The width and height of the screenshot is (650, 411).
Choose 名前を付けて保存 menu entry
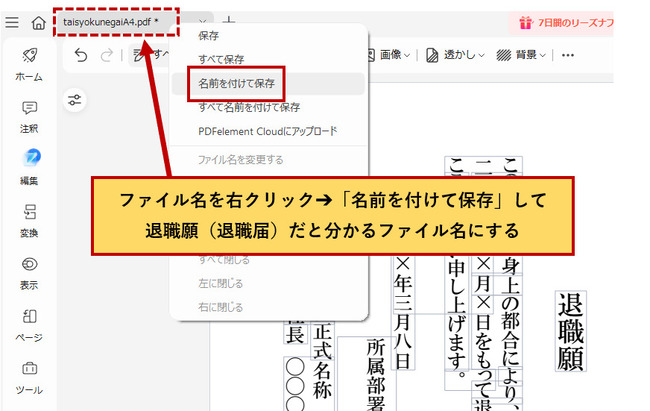(268, 84)
